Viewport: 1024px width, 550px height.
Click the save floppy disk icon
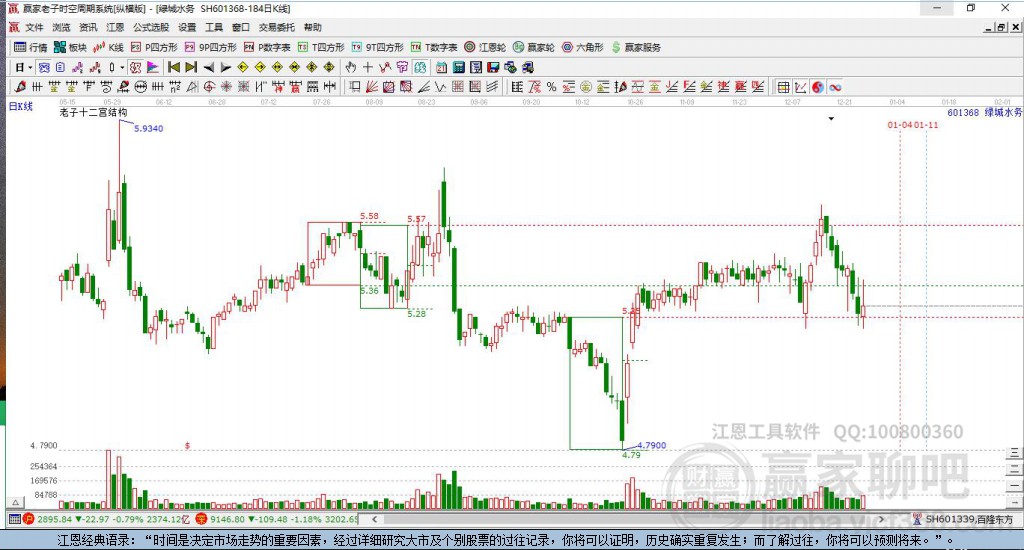tap(493, 67)
